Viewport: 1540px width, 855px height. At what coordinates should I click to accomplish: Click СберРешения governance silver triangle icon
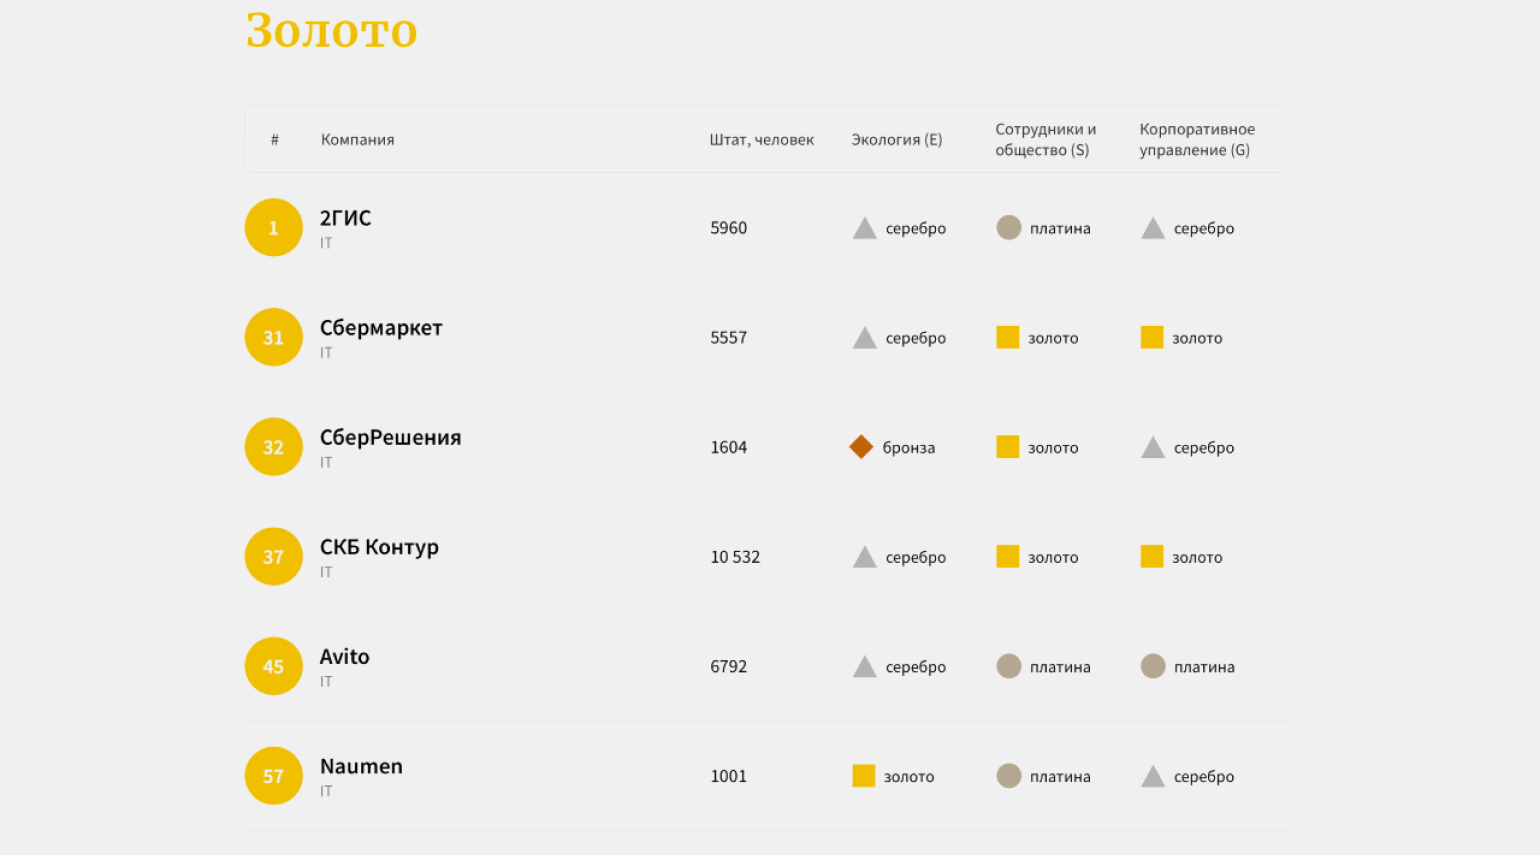coord(1153,447)
